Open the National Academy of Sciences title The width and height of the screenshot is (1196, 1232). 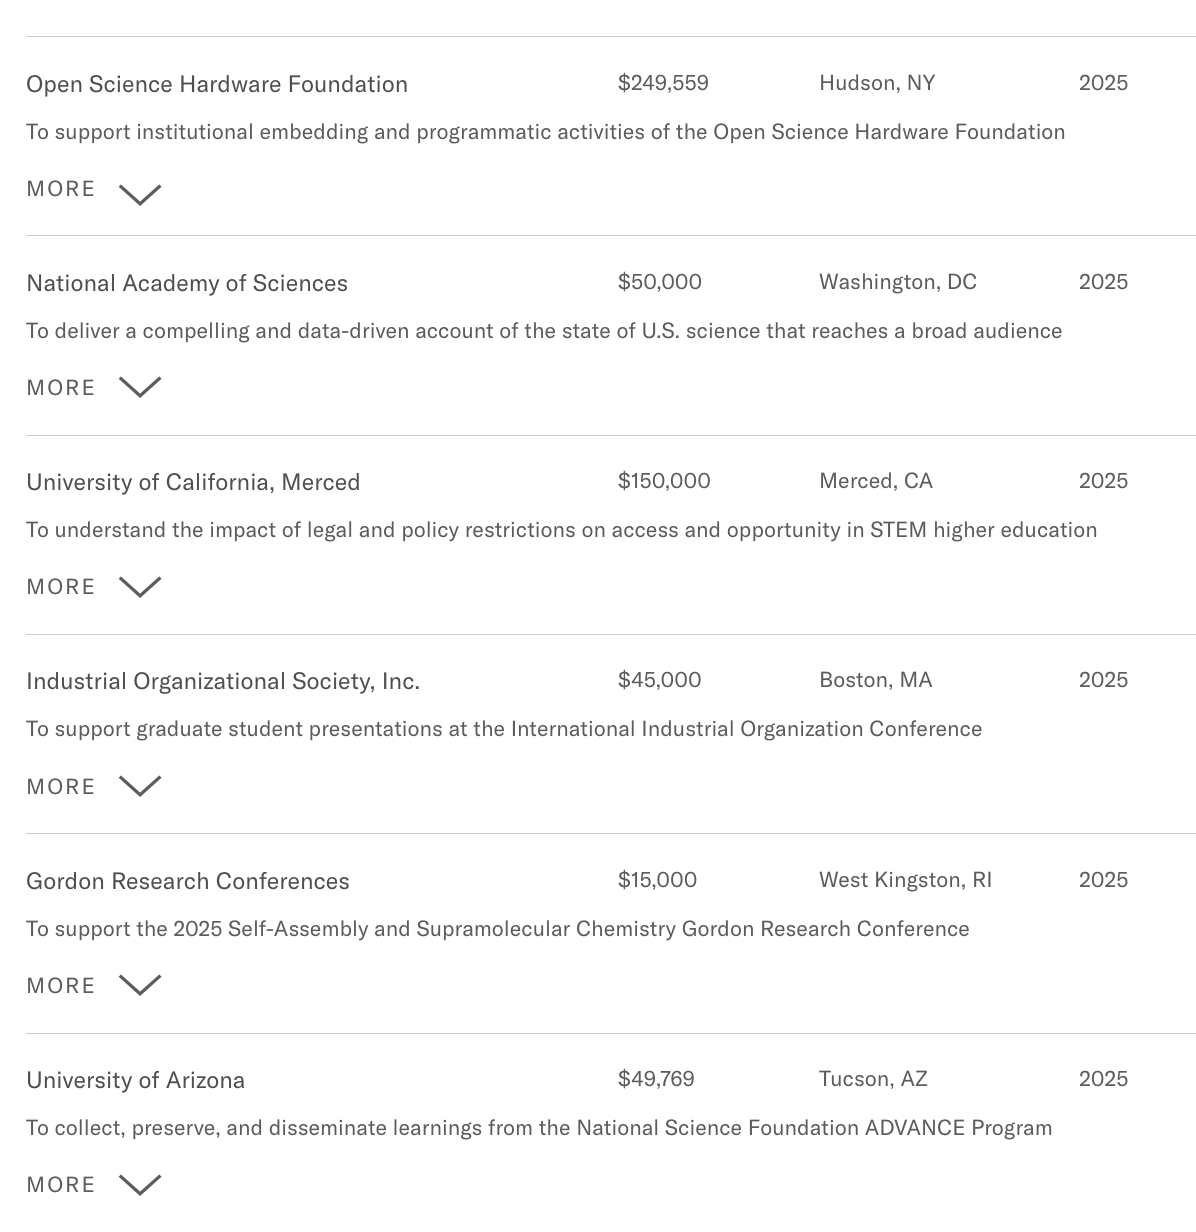(x=187, y=283)
